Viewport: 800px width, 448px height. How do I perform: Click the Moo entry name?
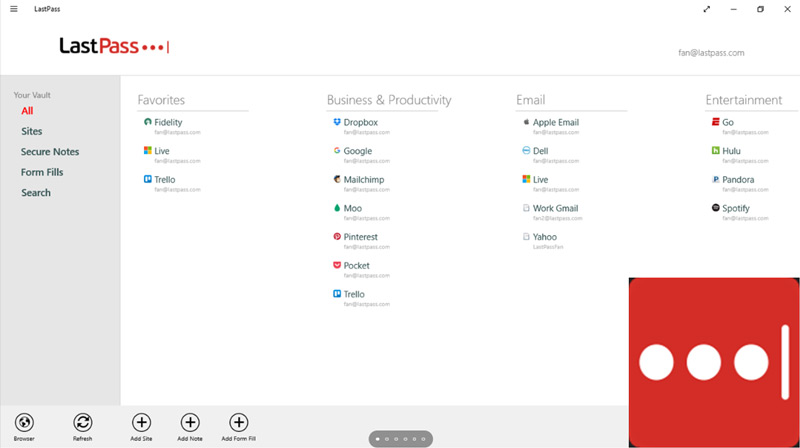click(353, 208)
